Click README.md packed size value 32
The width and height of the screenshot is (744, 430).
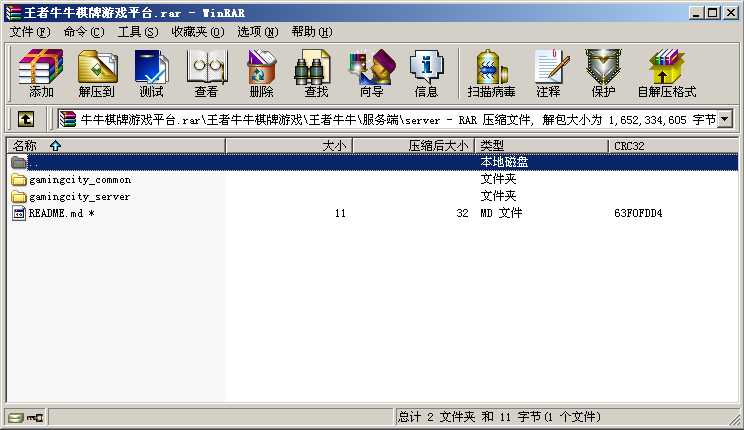(x=462, y=213)
